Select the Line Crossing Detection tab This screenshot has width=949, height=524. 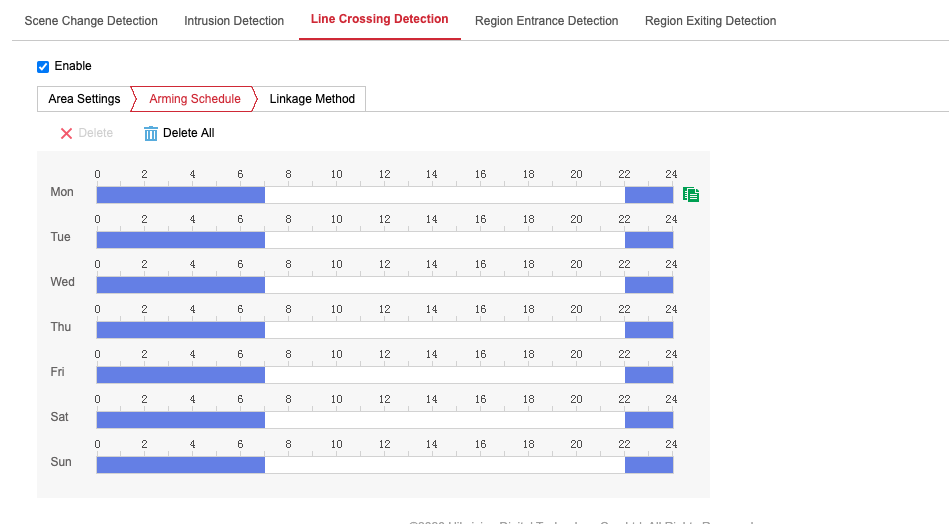379,20
